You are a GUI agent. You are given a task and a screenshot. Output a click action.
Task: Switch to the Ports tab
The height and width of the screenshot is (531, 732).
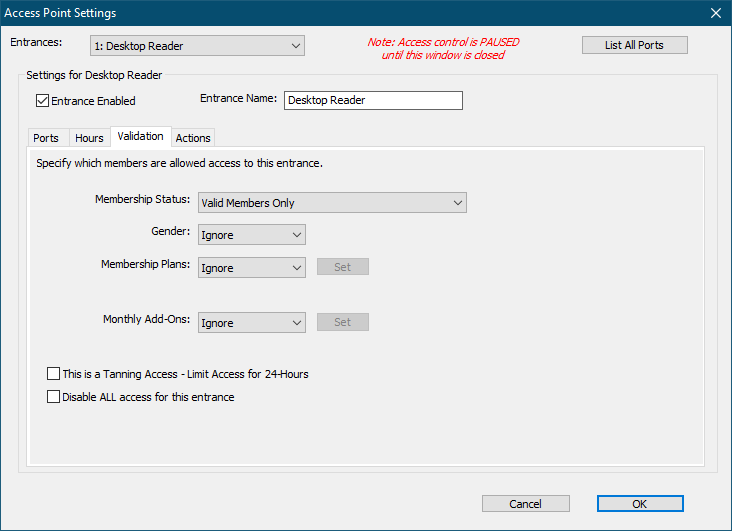pos(46,138)
